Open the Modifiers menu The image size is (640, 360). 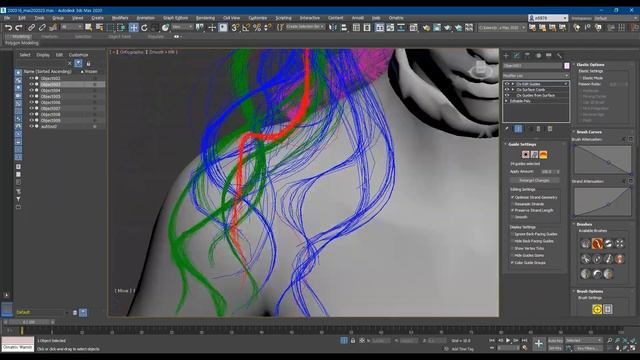click(x=120, y=18)
